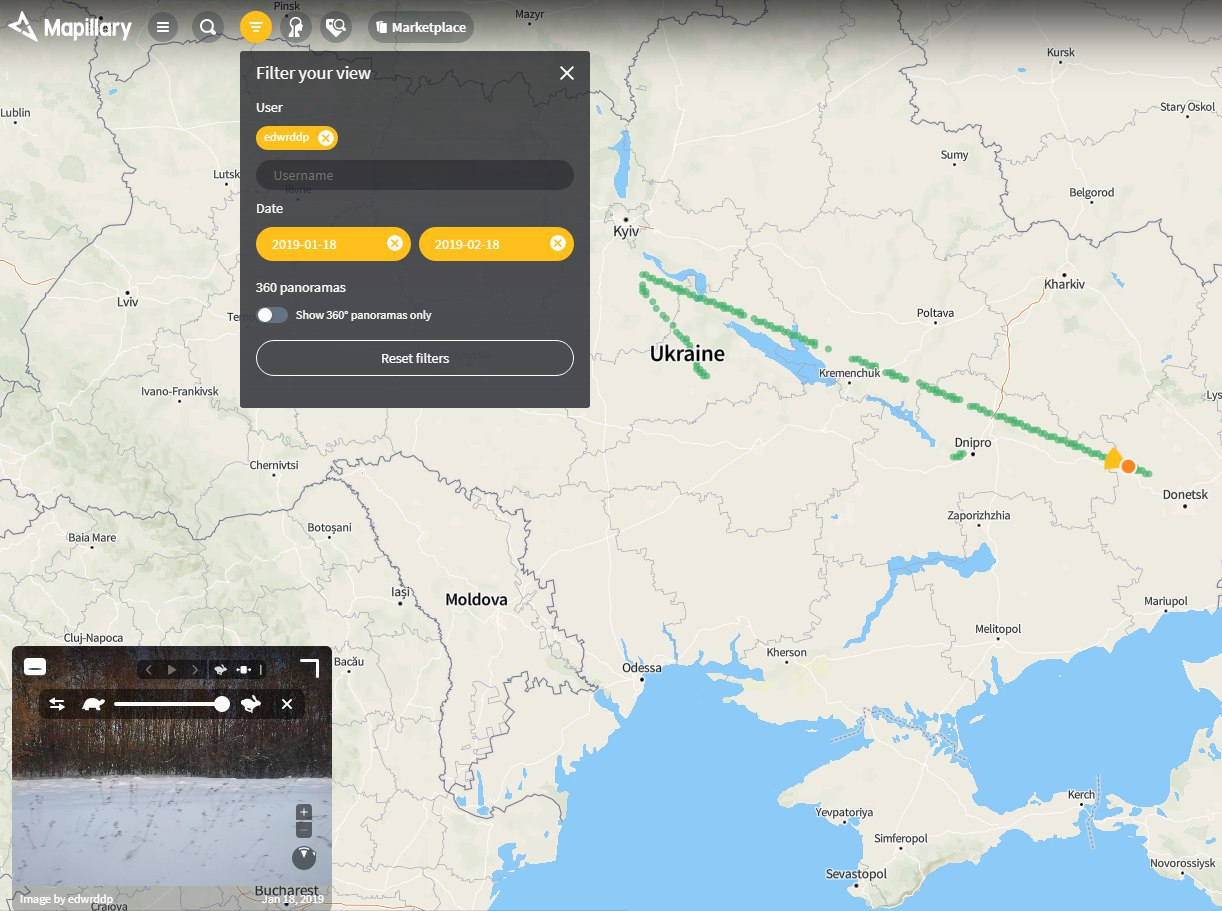Click the Donetsk city label
Viewport: 1222px width, 911px height.
point(1186,494)
